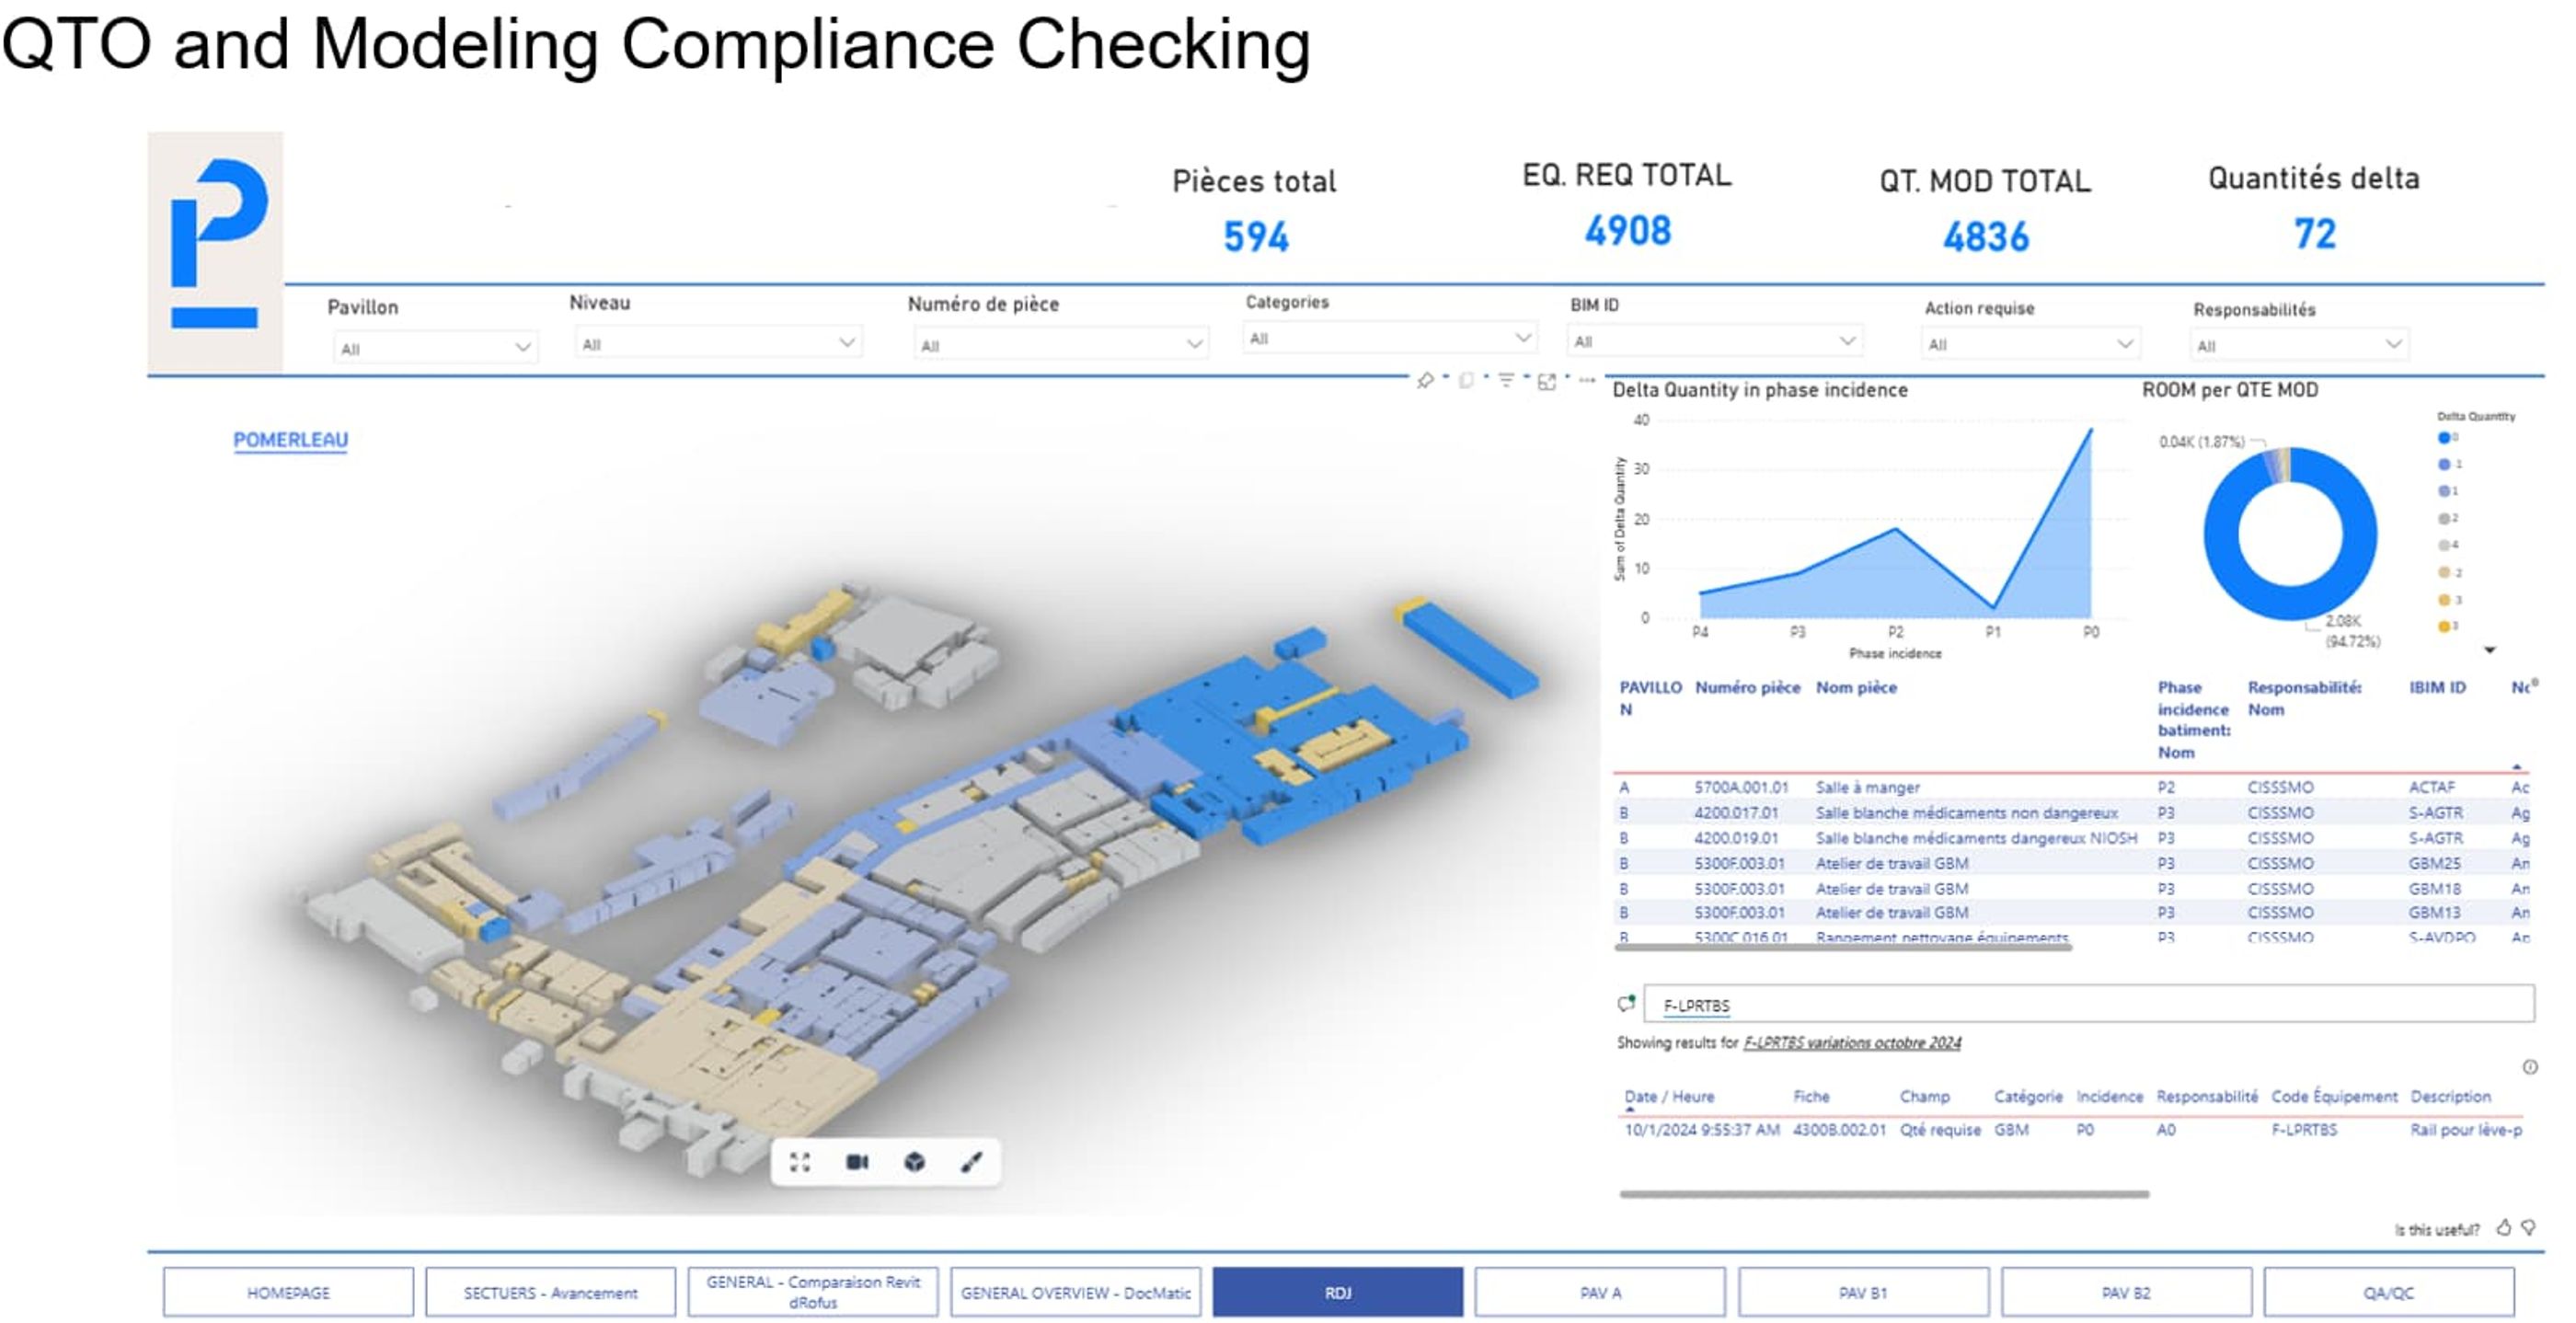The height and width of the screenshot is (1323, 2576).
Task: Click the cube view icon in 3D viewer
Action: [x=914, y=1162]
